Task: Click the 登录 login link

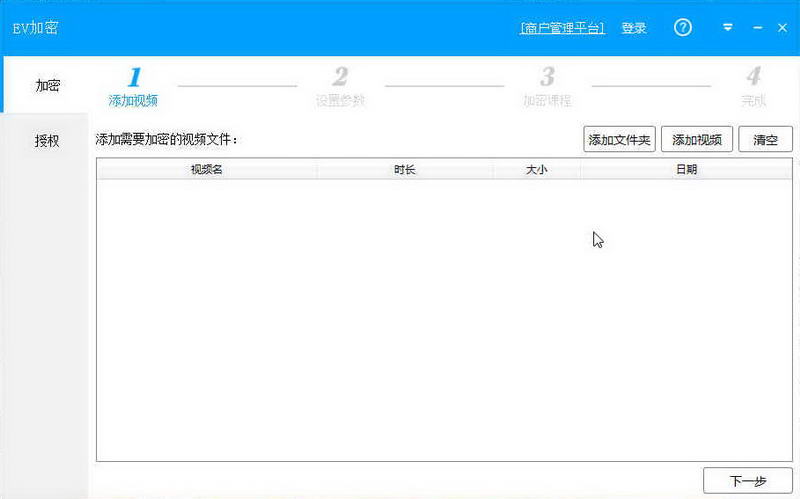Action: pos(634,28)
